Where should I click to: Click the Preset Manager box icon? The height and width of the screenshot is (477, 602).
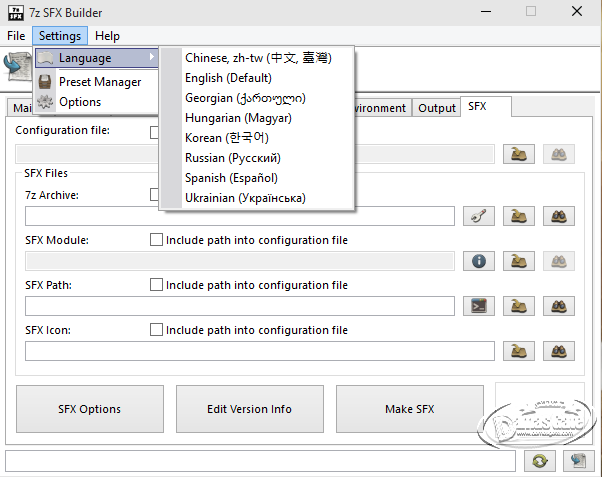[x=45, y=82]
